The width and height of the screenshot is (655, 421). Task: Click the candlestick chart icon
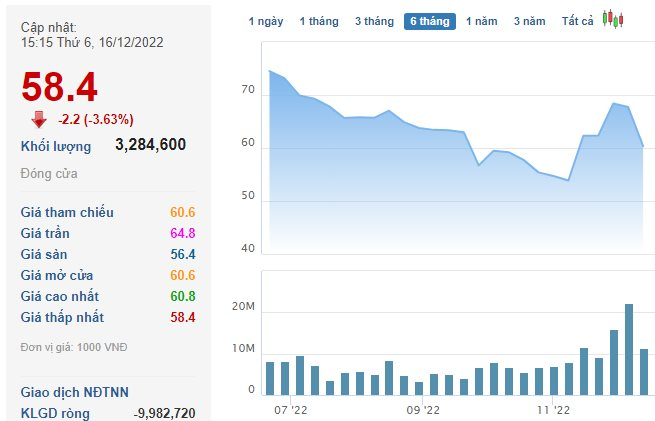point(613,19)
